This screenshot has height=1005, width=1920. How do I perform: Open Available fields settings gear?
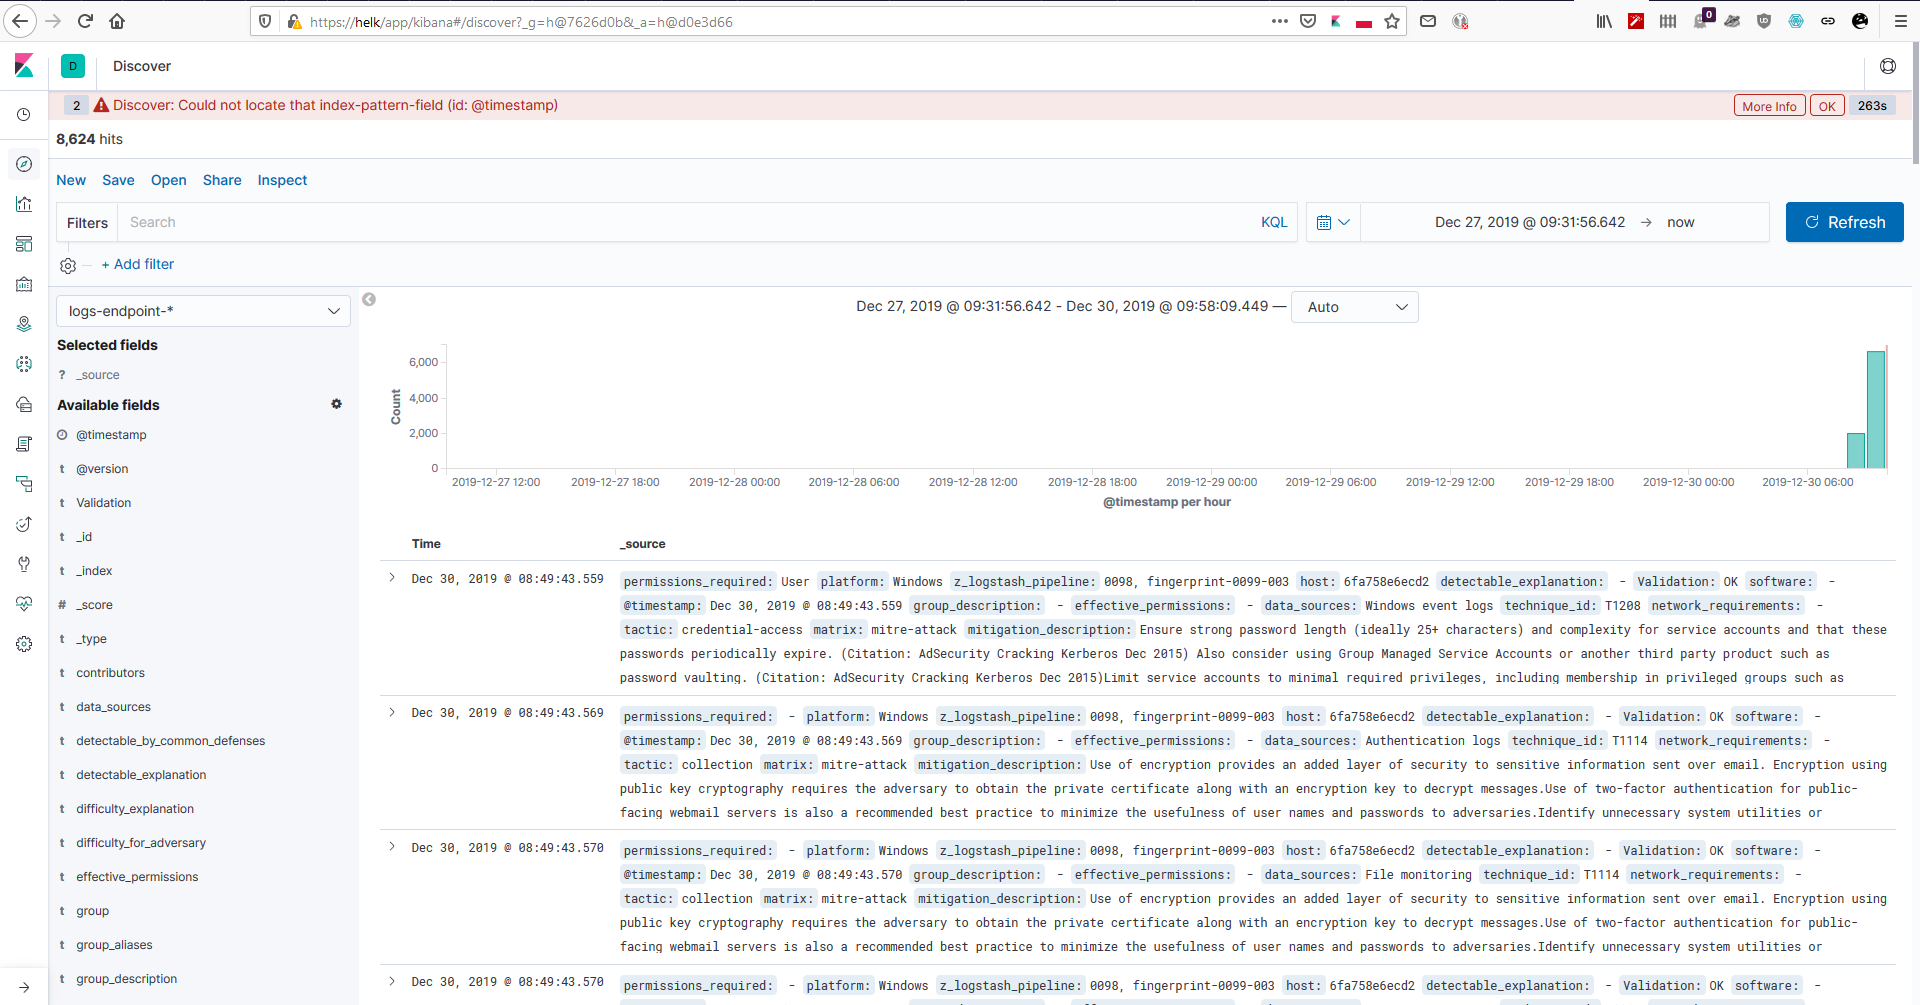(x=336, y=404)
